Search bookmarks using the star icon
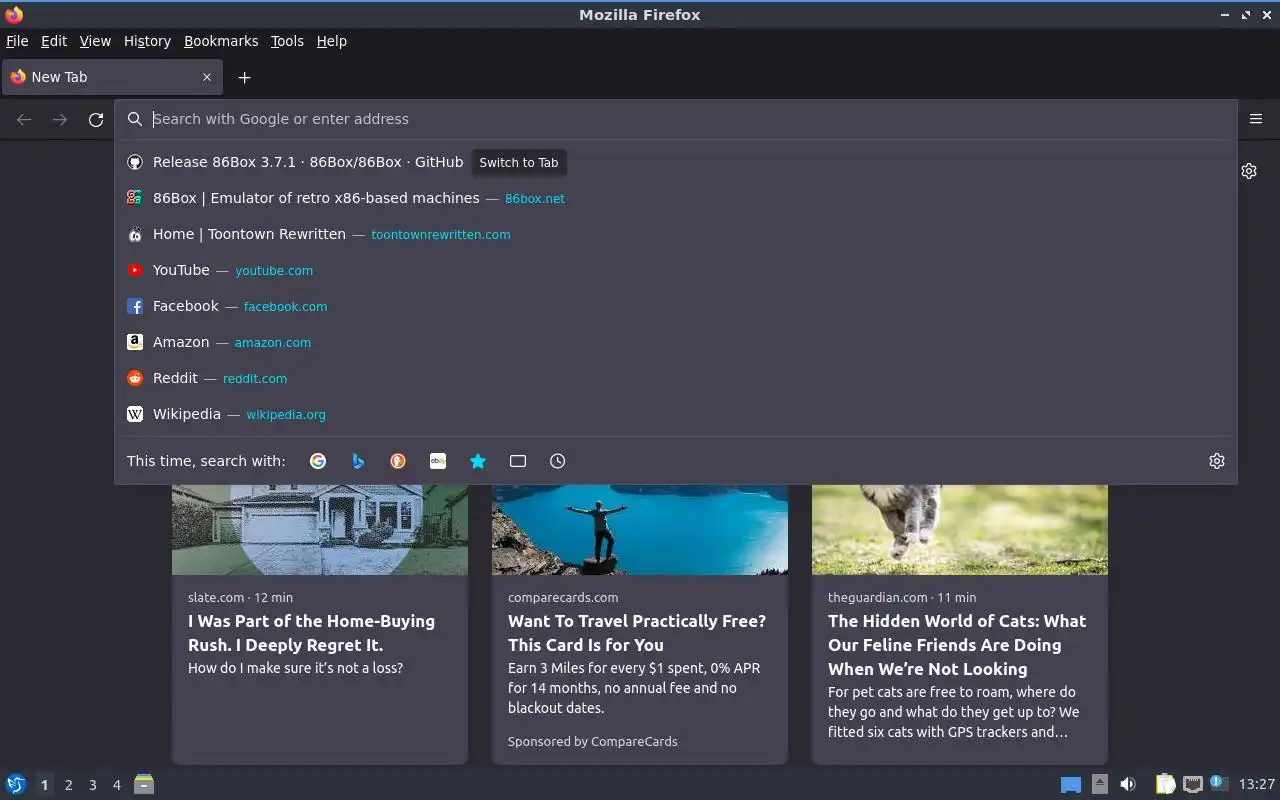The width and height of the screenshot is (1280, 800). pyautogui.click(x=478, y=461)
